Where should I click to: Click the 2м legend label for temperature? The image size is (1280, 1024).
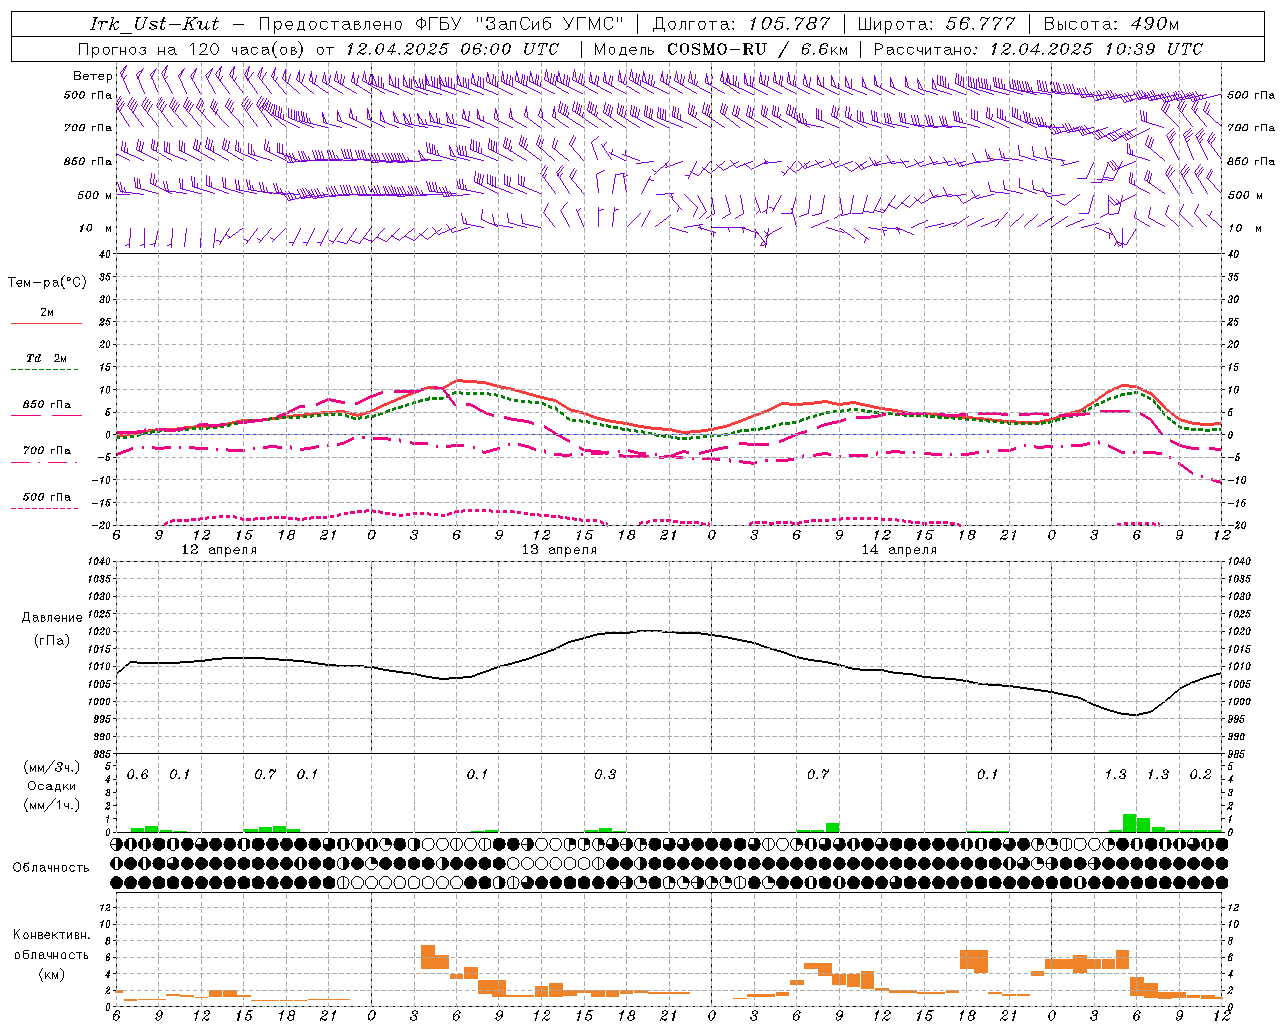click(x=47, y=312)
